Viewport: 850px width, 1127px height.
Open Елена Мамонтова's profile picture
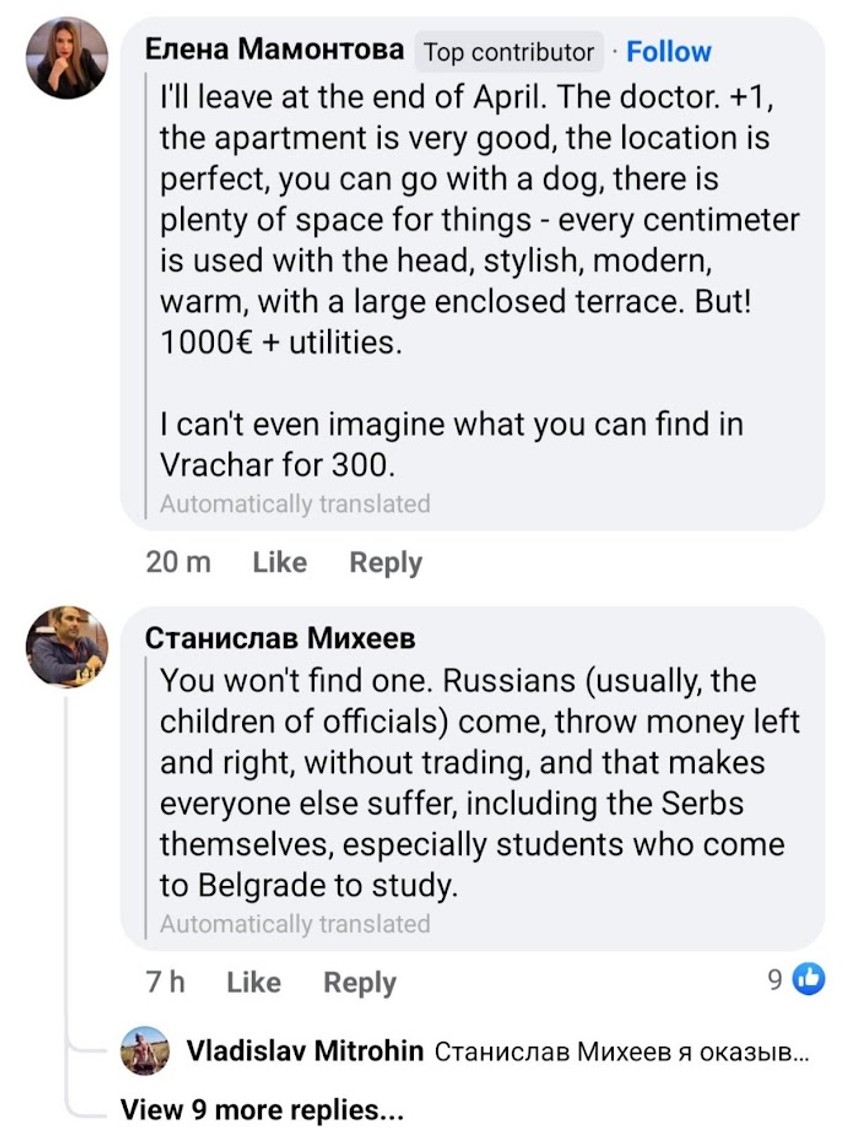click(x=67, y=58)
